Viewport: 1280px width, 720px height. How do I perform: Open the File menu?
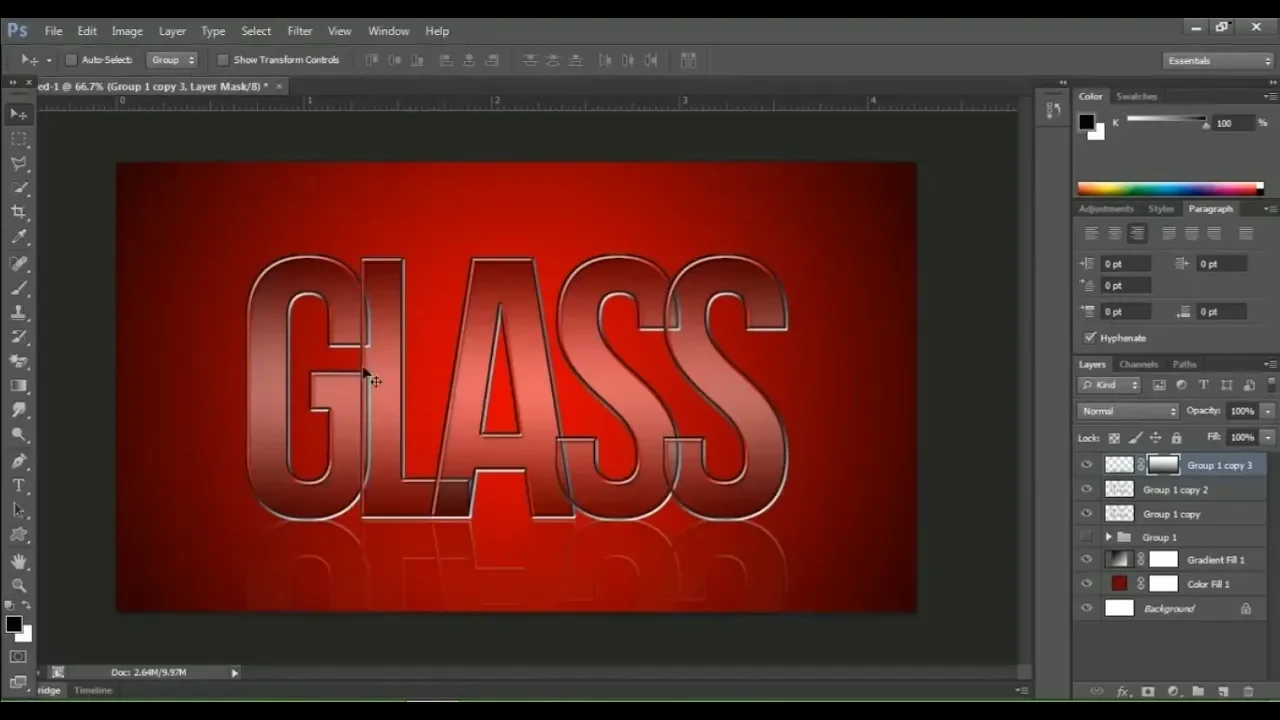pyautogui.click(x=53, y=31)
